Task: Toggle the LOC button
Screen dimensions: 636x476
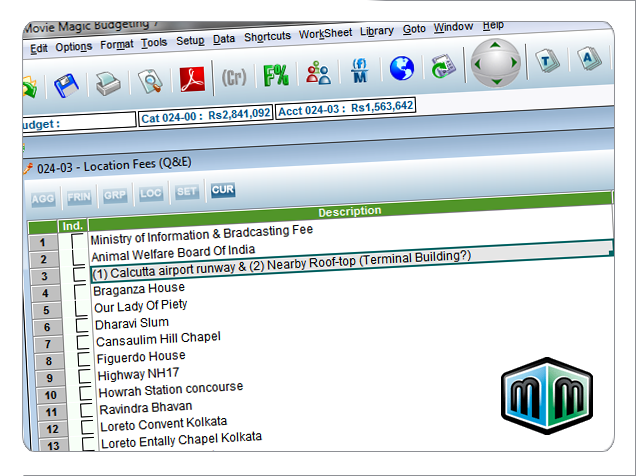Action: tap(151, 193)
